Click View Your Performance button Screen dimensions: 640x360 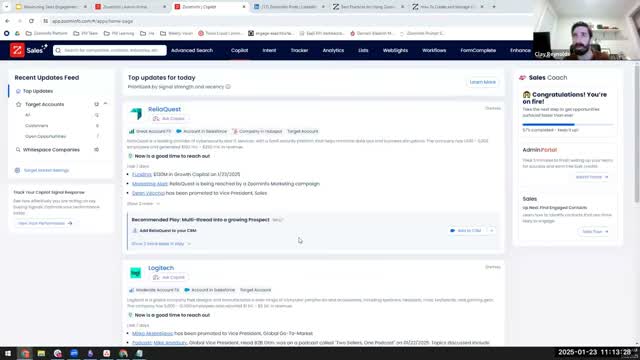(45, 223)
